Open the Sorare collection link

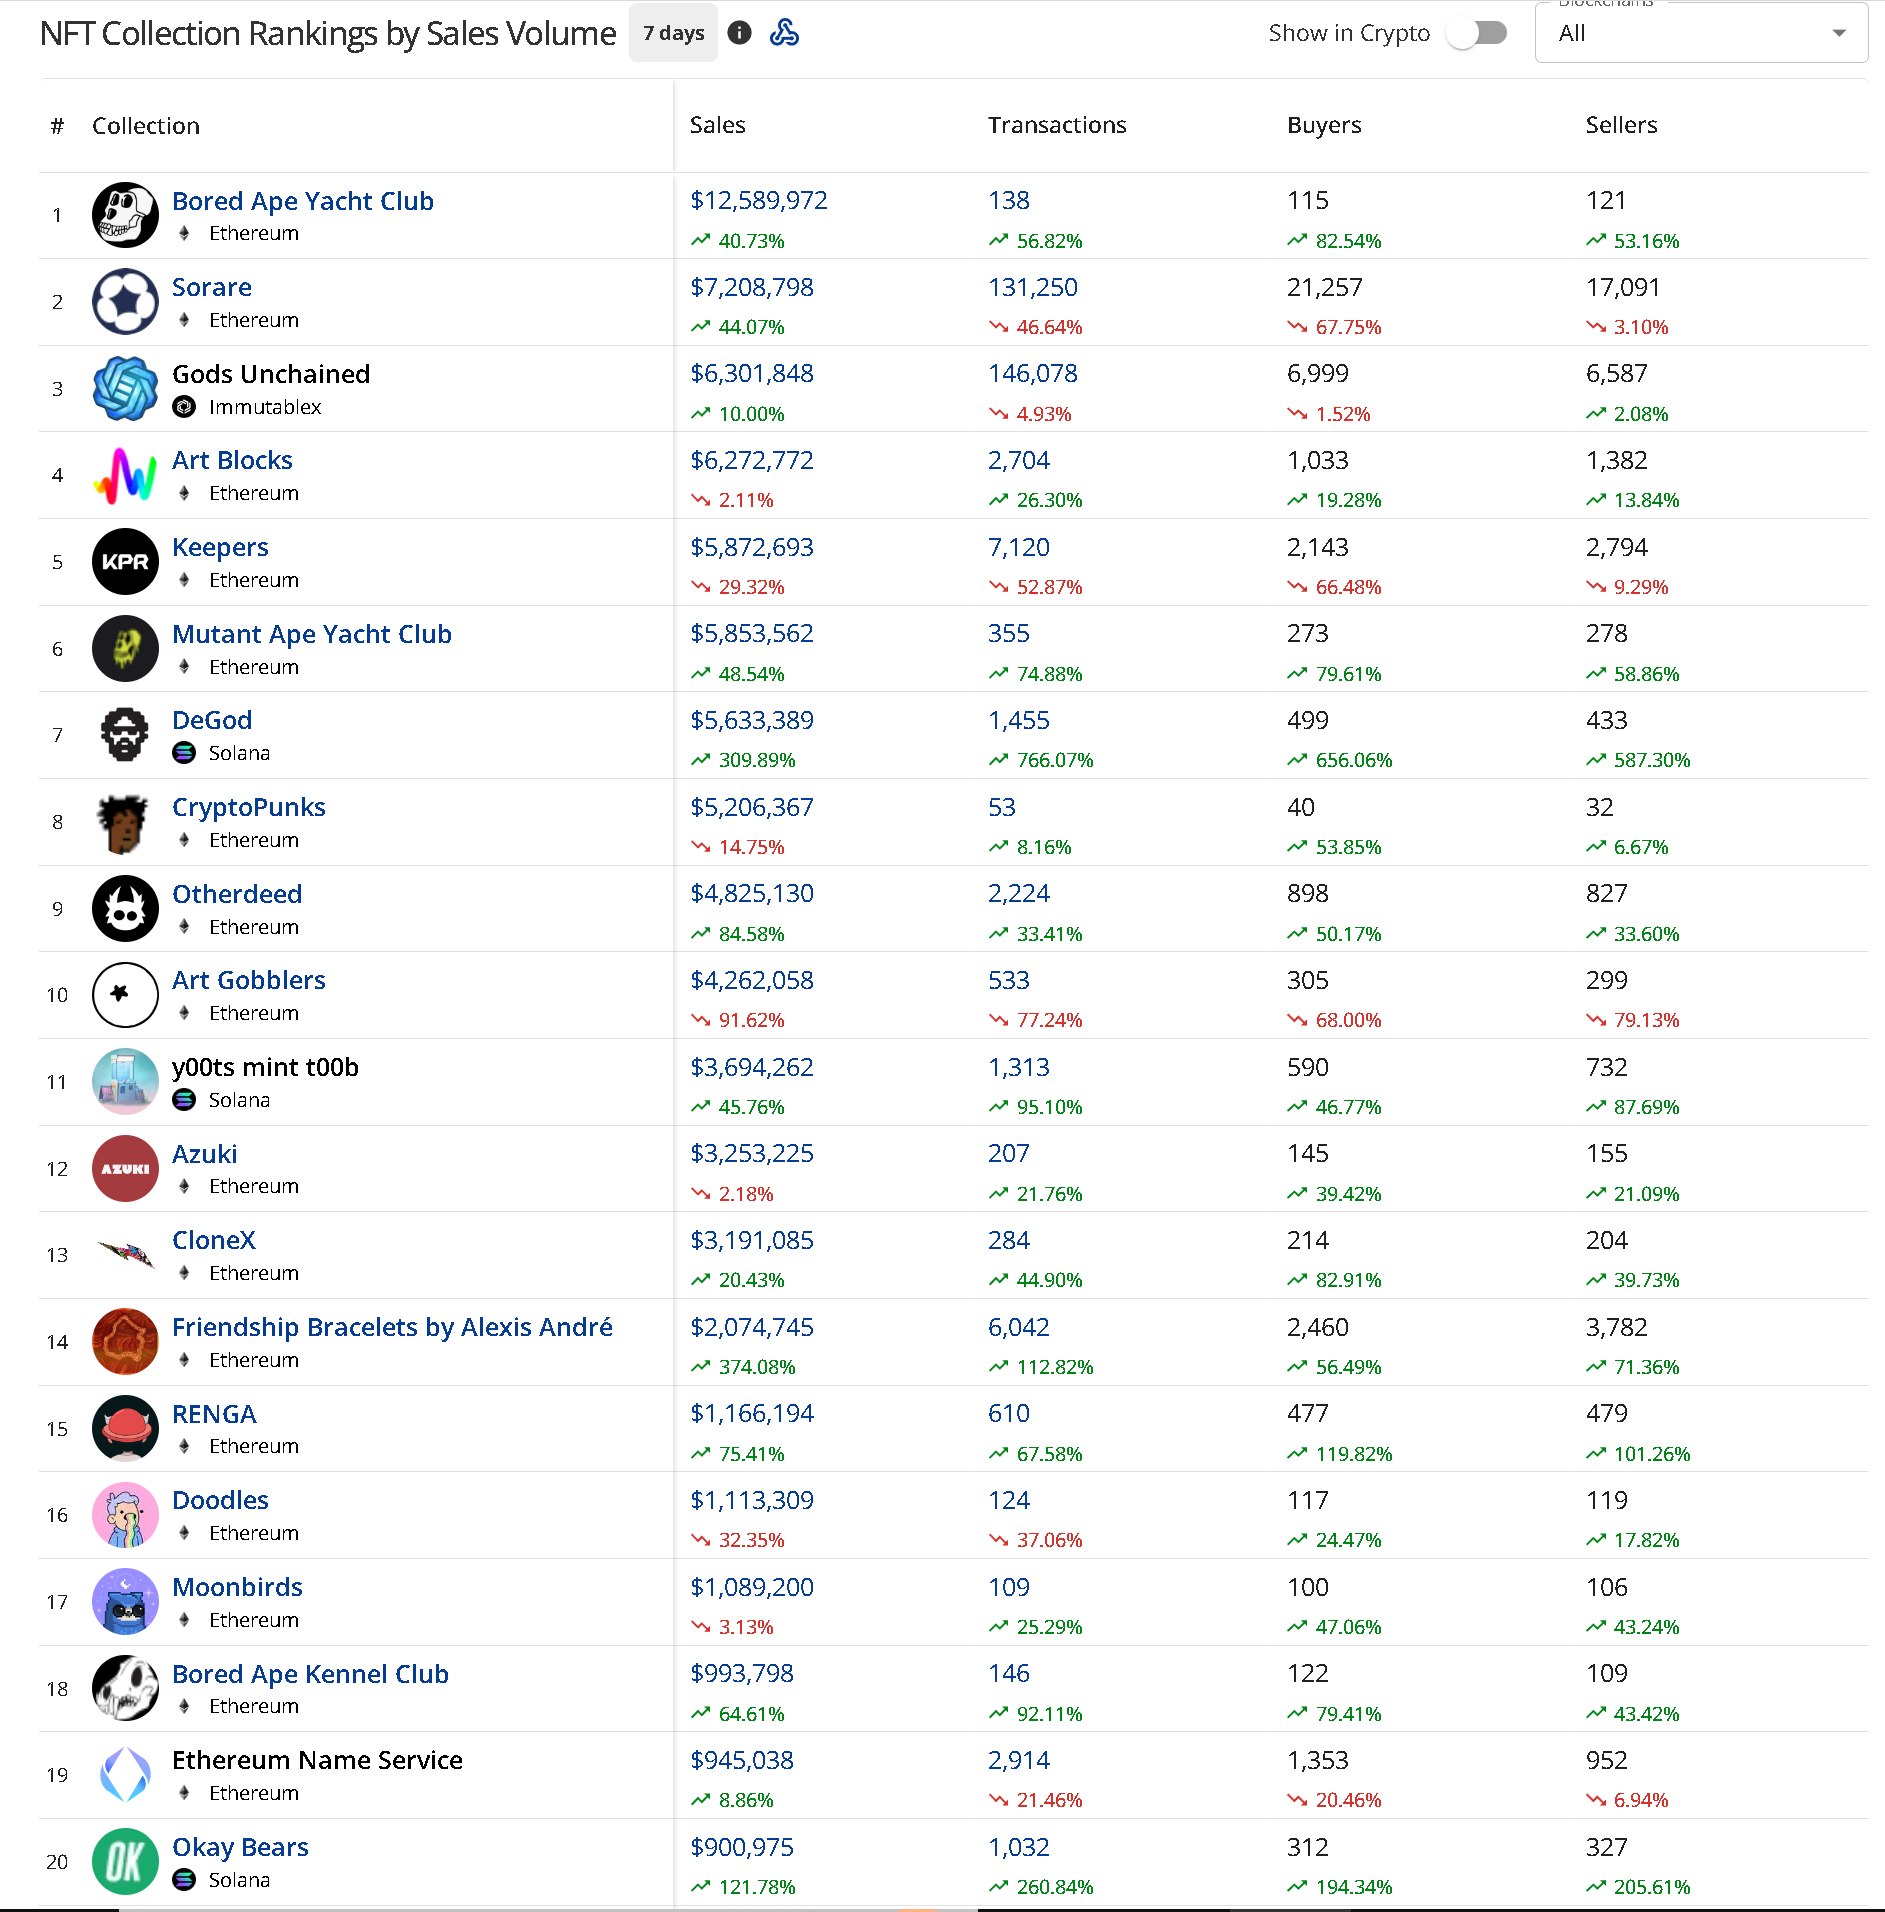pos(212,287)
